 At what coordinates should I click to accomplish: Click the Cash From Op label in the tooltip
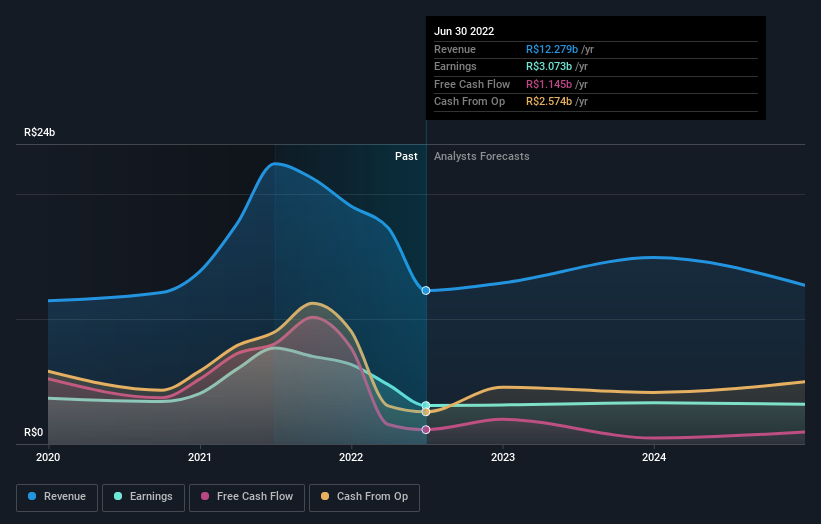click(469, 102)
